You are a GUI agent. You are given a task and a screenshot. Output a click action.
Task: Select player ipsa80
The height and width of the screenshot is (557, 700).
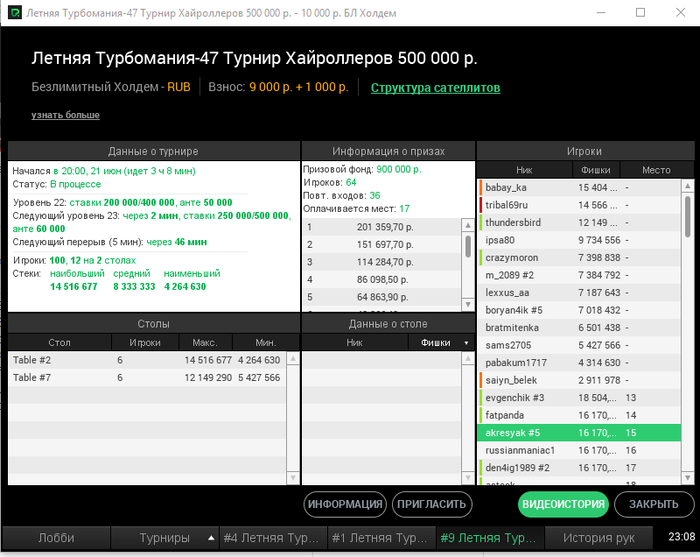579,240
